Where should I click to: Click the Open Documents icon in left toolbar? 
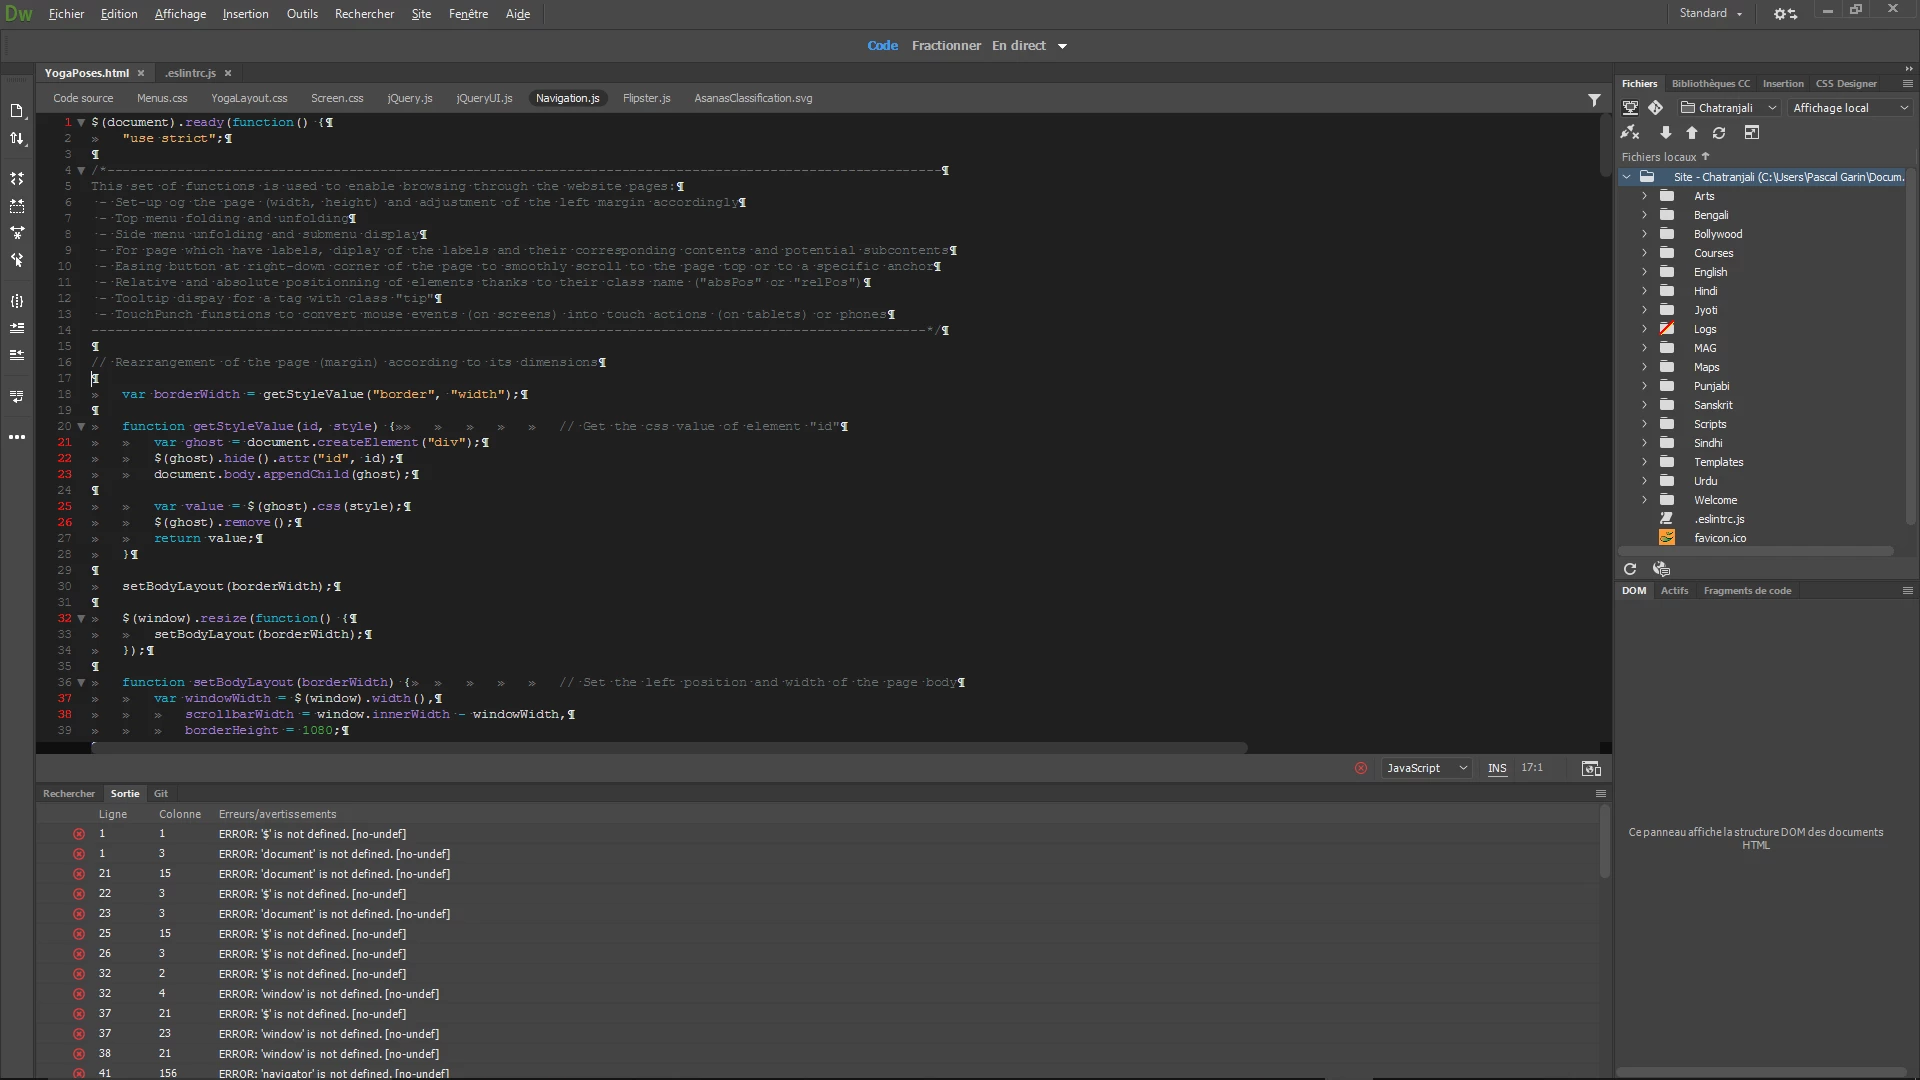pos(17,111)
